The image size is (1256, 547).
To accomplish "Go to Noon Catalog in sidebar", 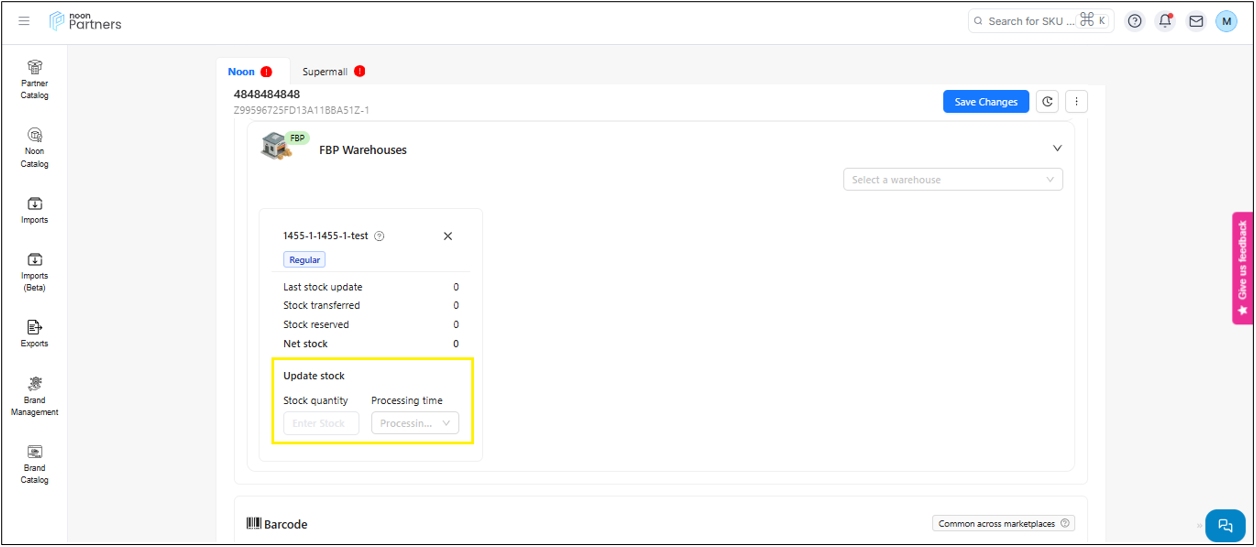I will [x=35, y=146].
